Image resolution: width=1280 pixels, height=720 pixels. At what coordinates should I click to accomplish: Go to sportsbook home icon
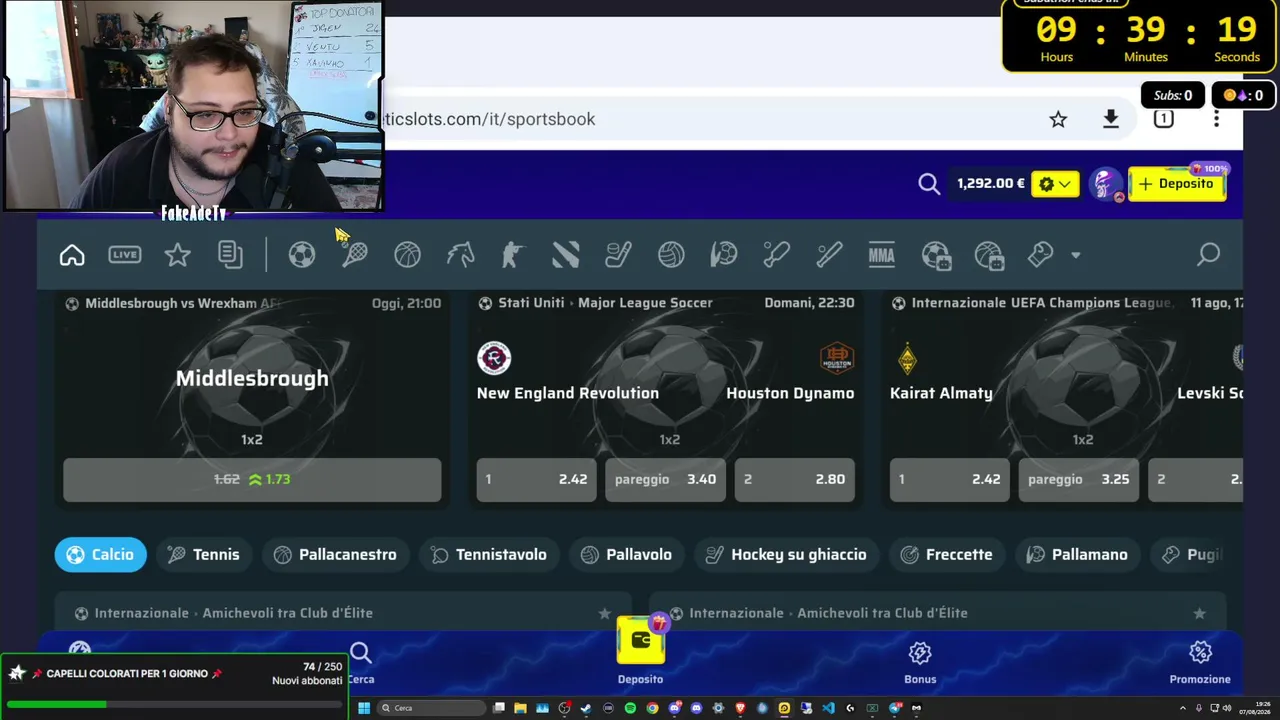[72, 255]
